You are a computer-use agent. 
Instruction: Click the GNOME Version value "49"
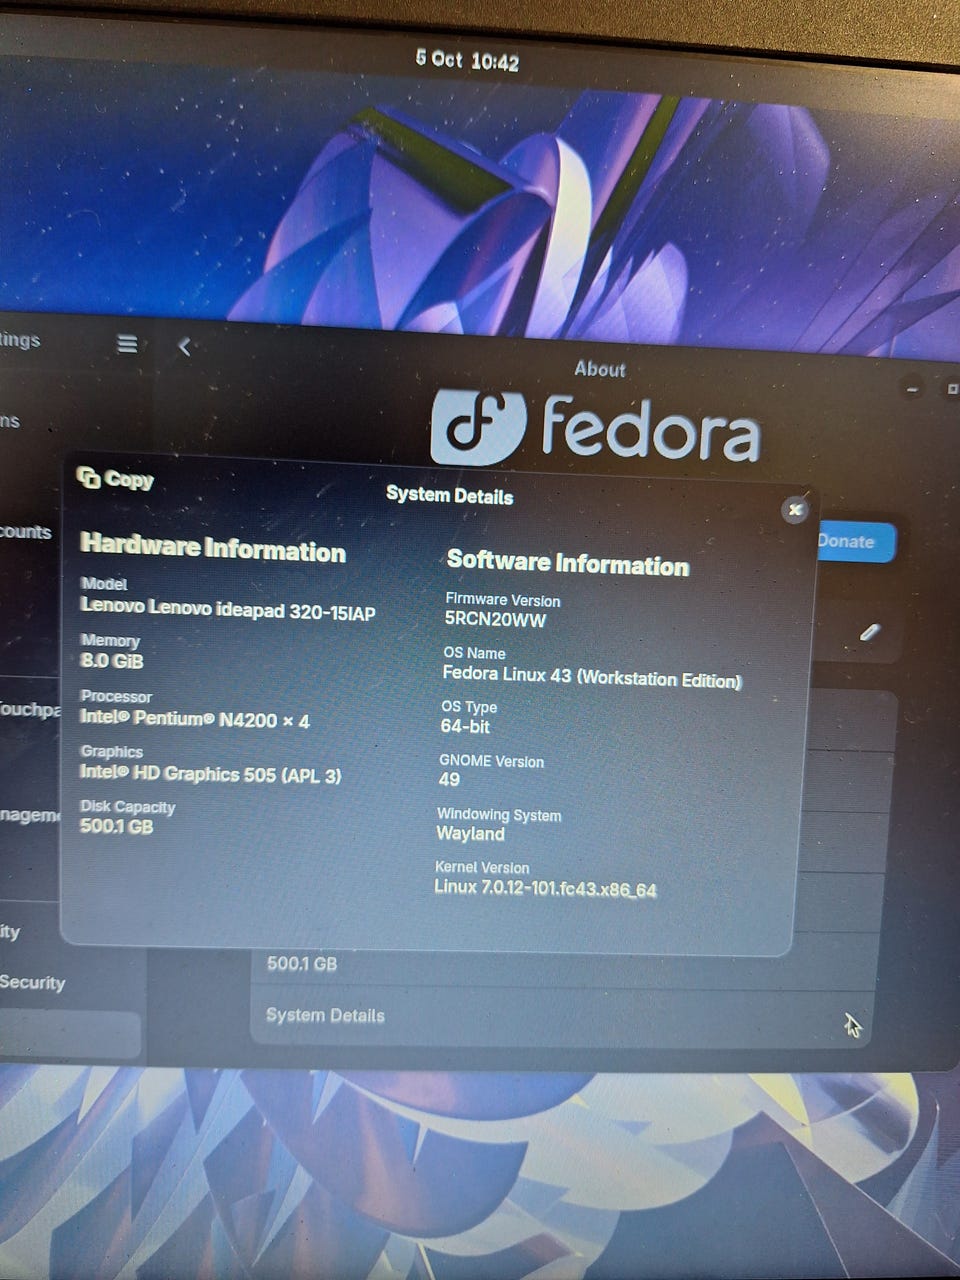coord(449,779)
